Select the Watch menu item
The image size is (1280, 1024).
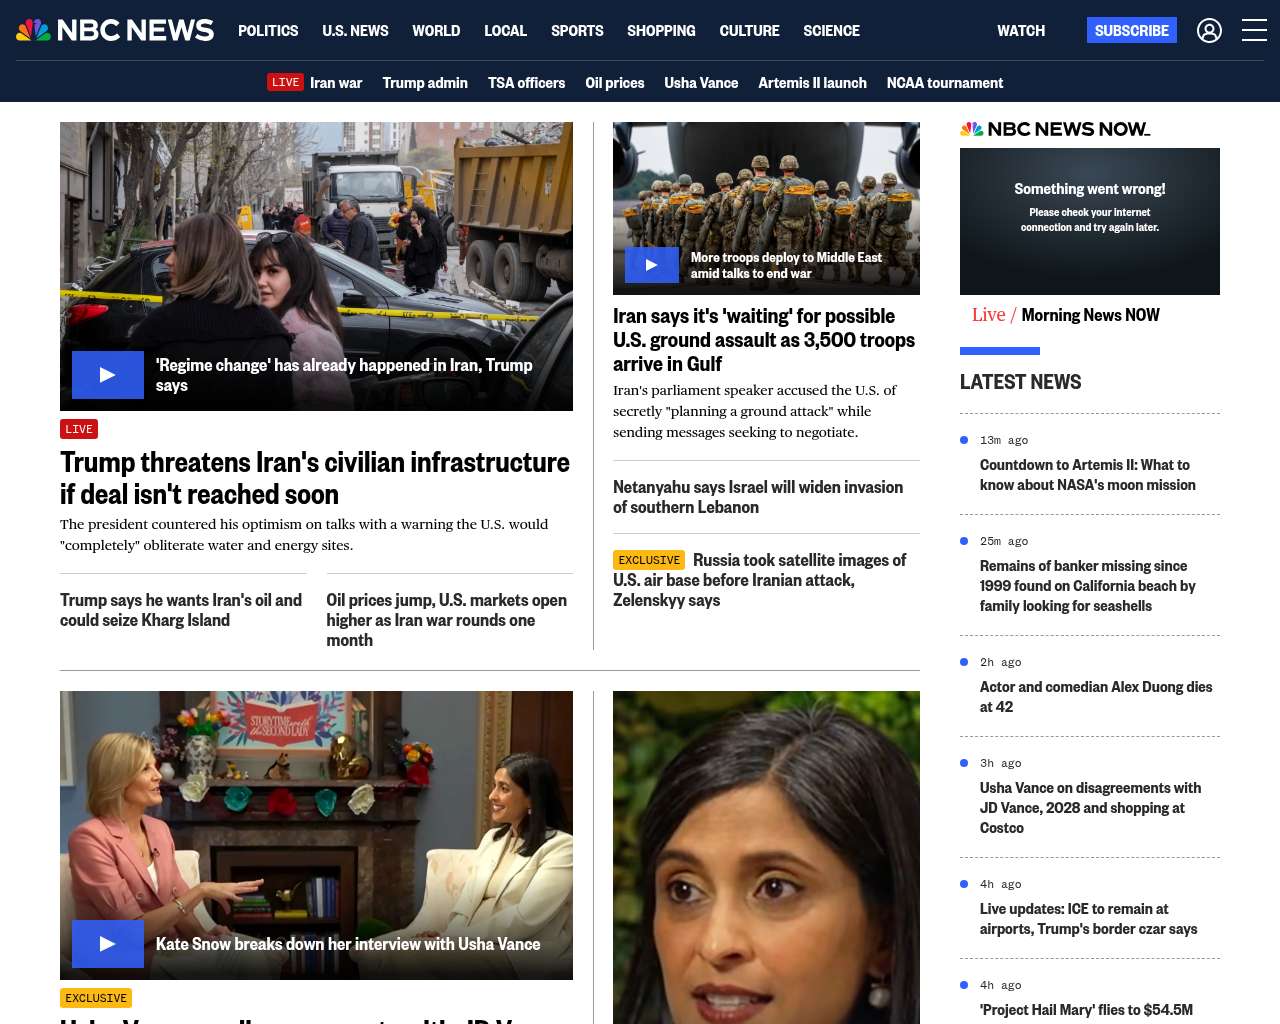(1020, 31)
